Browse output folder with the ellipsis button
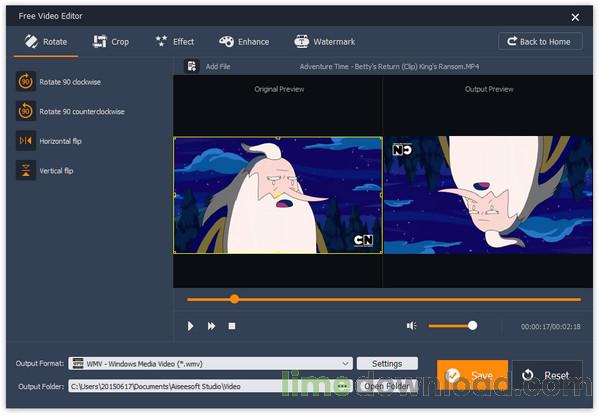The width and height of the screenshot is (599, 415). pos(343,386)
